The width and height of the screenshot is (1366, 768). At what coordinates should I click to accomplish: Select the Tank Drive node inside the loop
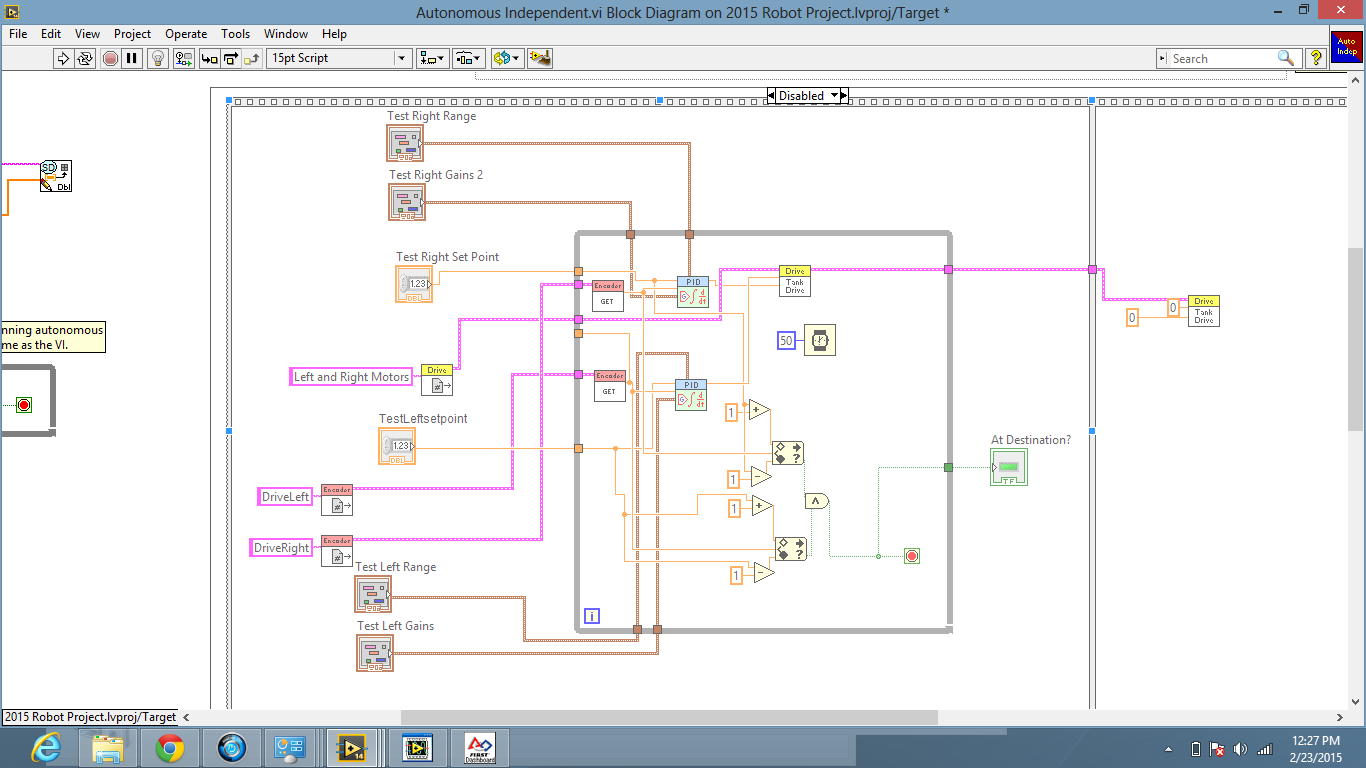(x=795, y=281)
